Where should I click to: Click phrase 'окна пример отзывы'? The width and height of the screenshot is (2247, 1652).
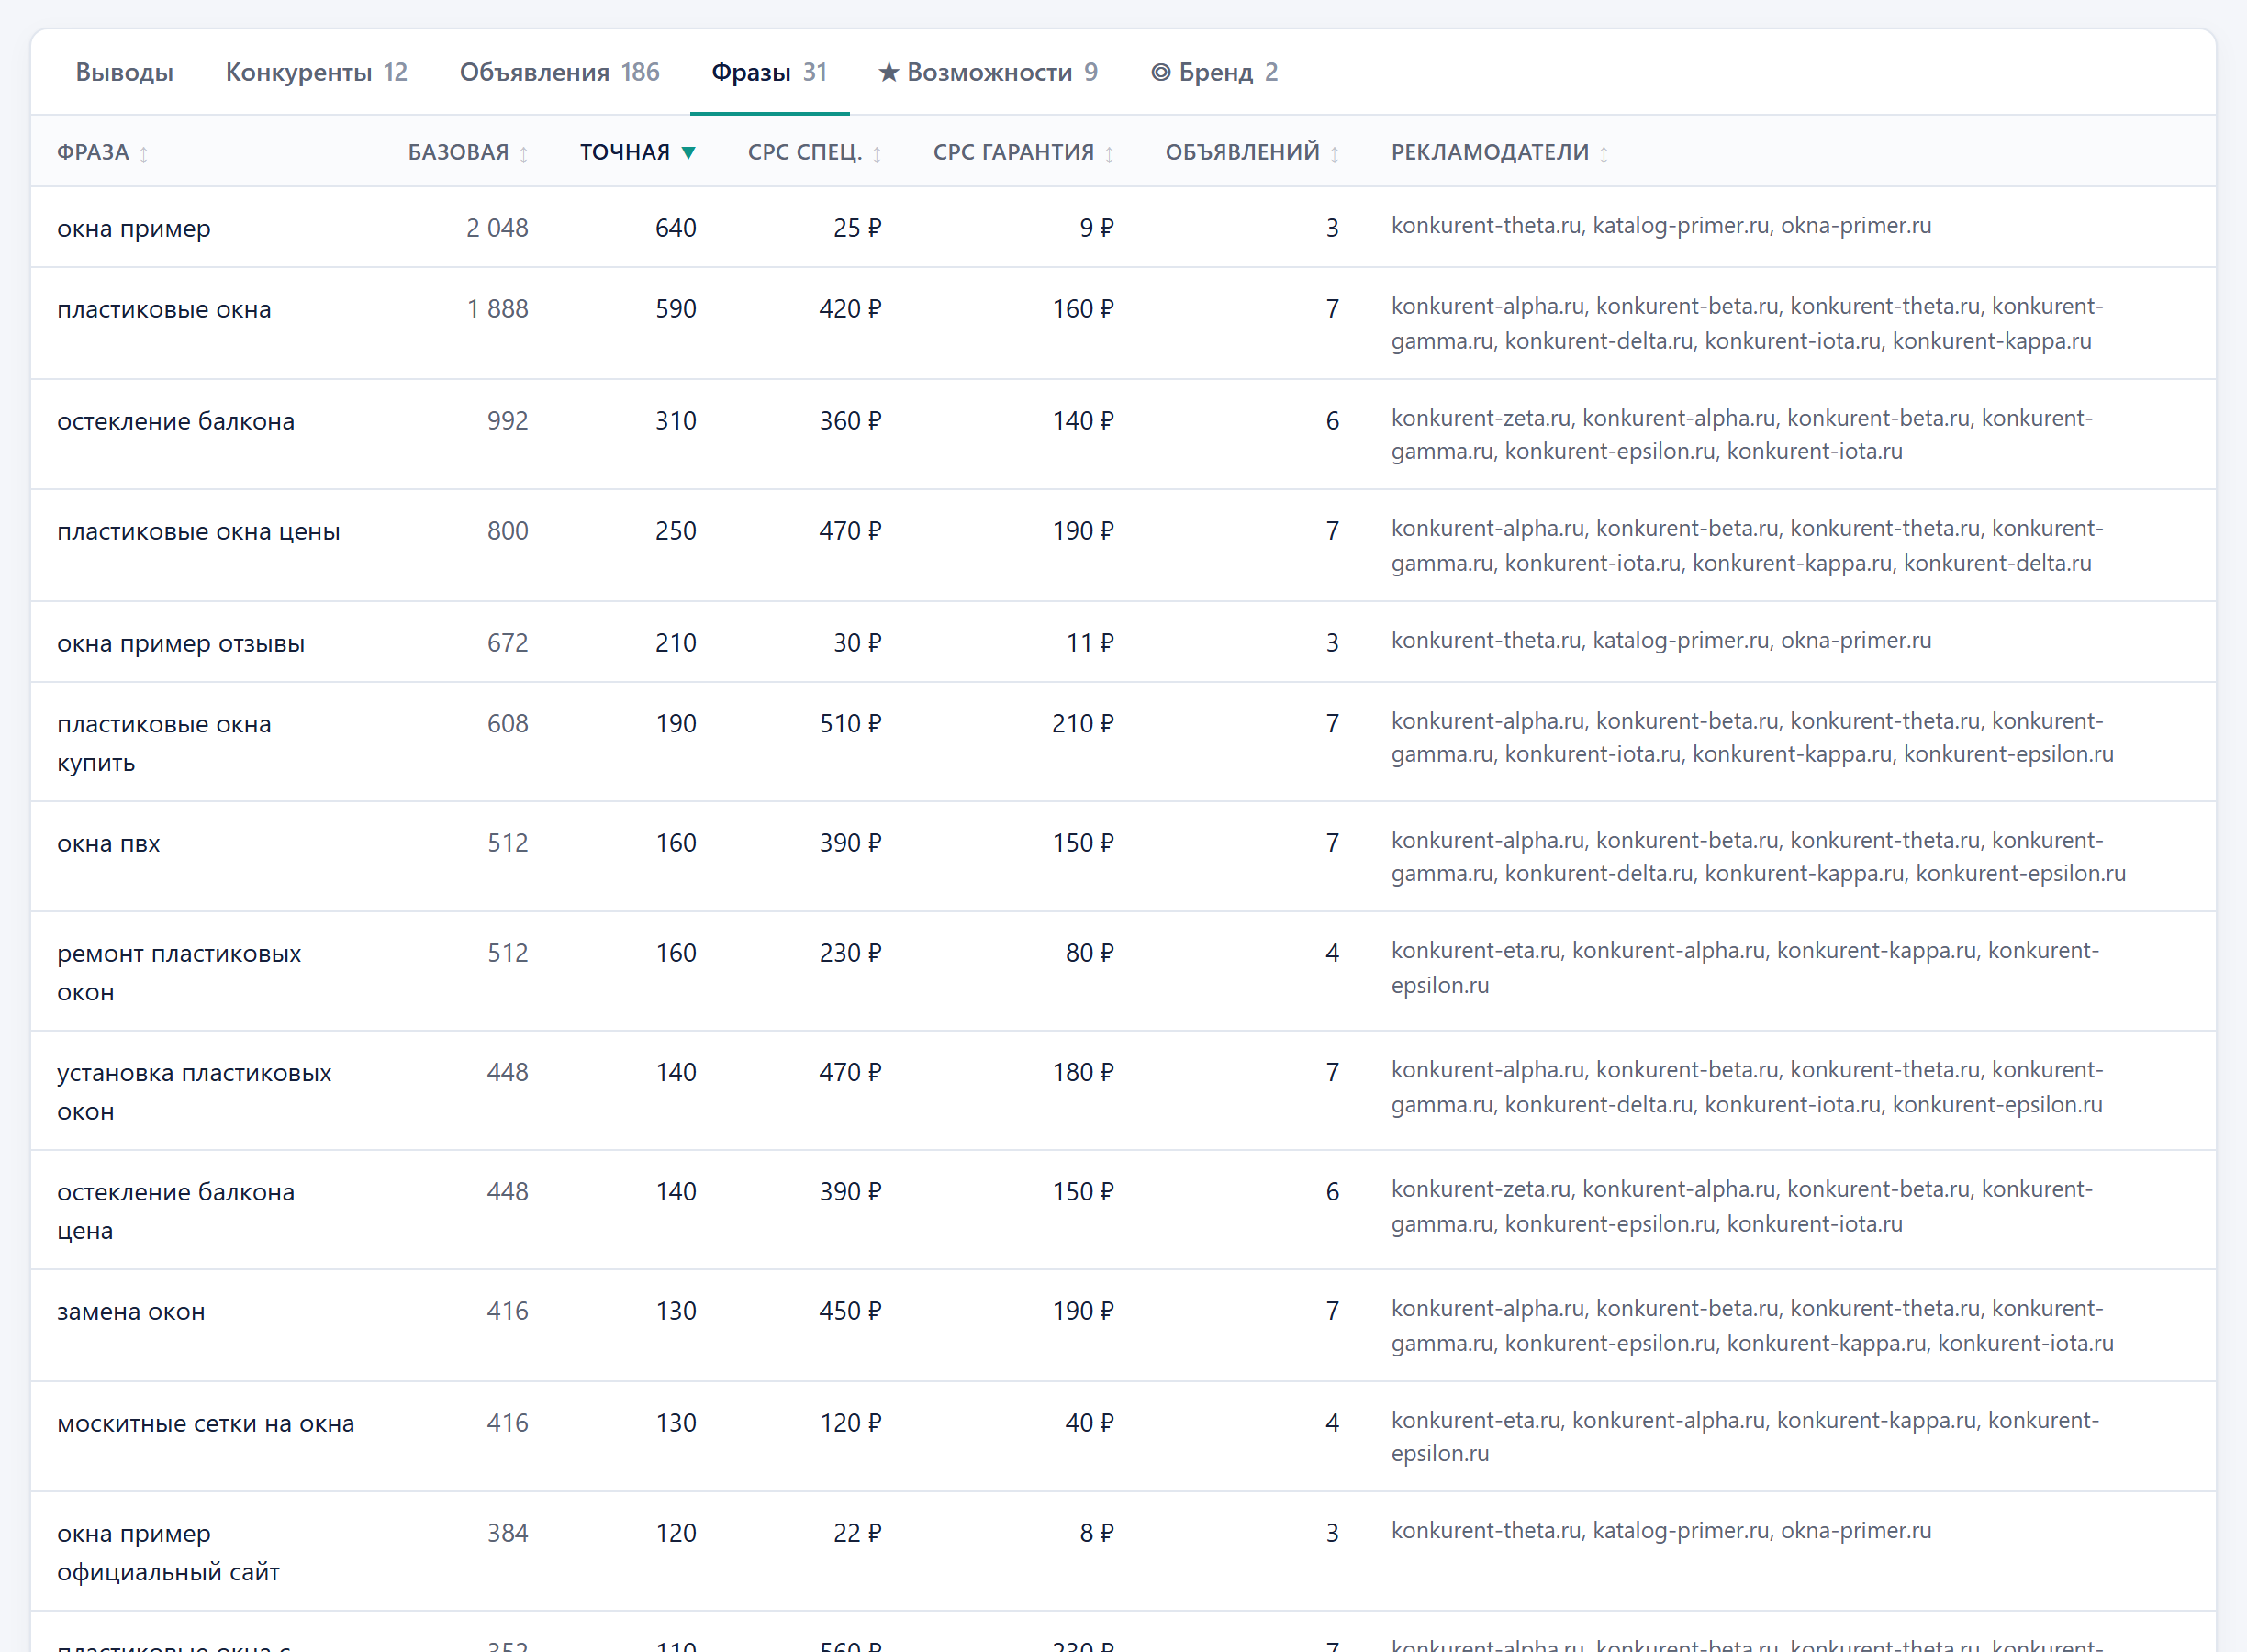click(181, 643)
